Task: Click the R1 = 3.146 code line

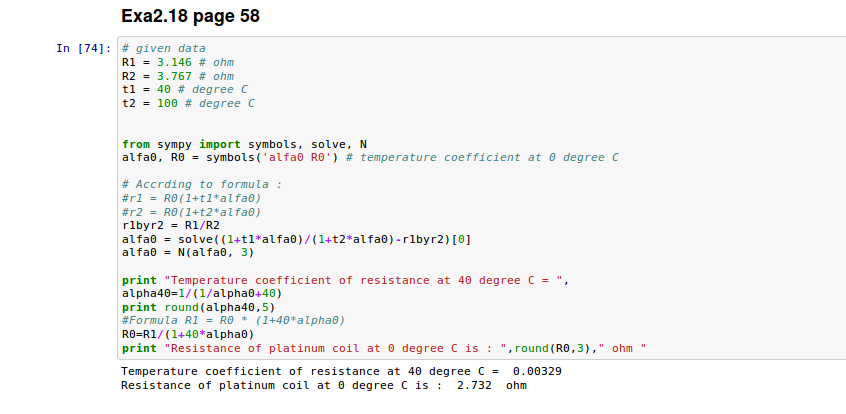Action: pyautogui.click(x=177, y=62)
